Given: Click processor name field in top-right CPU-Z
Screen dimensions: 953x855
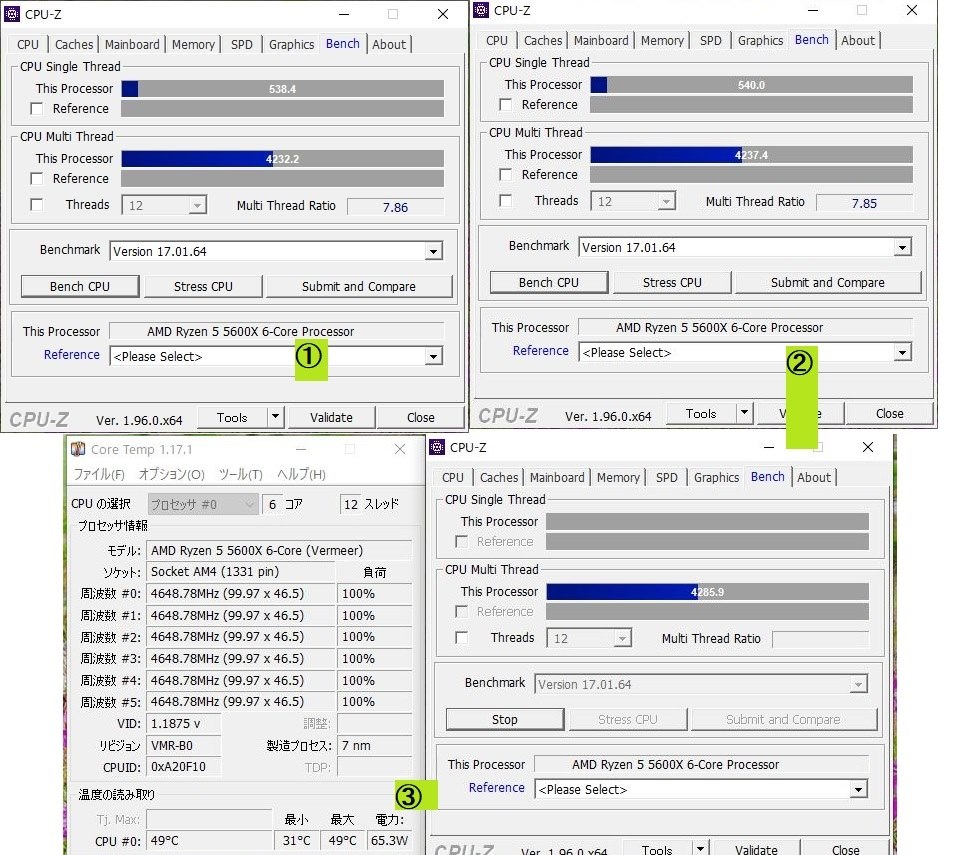Looking at the screenshot, I should tap(745, 328).
